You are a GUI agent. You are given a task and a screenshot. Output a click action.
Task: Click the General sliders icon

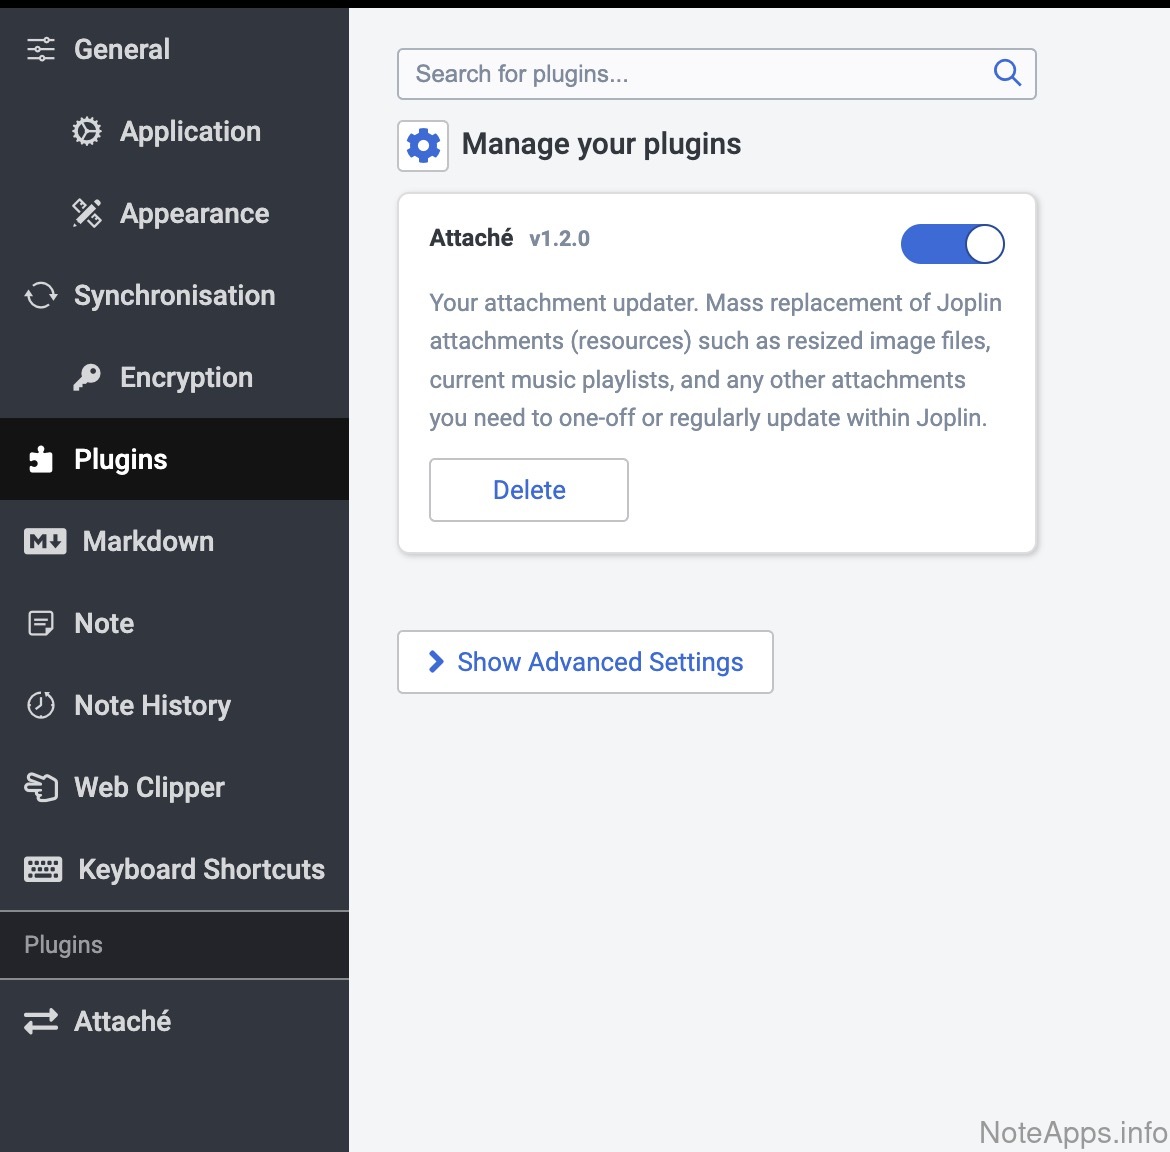[41, 49]
